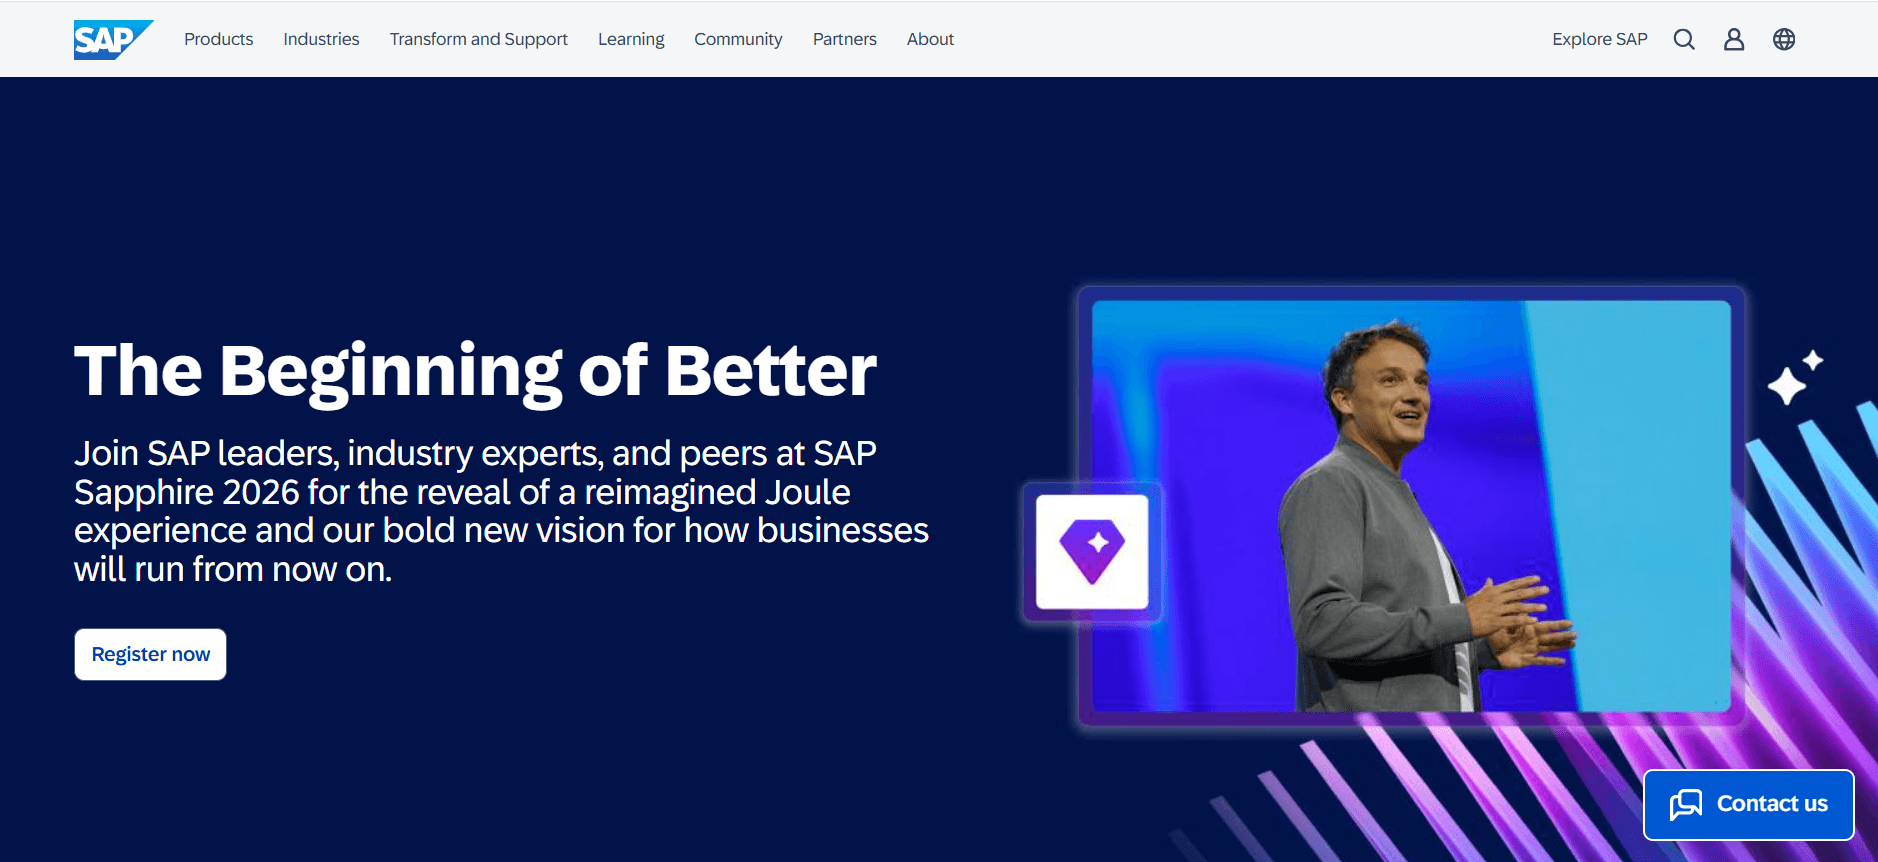Click the heading The Beginning of Better
The height and width of the screenshot is (862, 1878).
(475, 372)
